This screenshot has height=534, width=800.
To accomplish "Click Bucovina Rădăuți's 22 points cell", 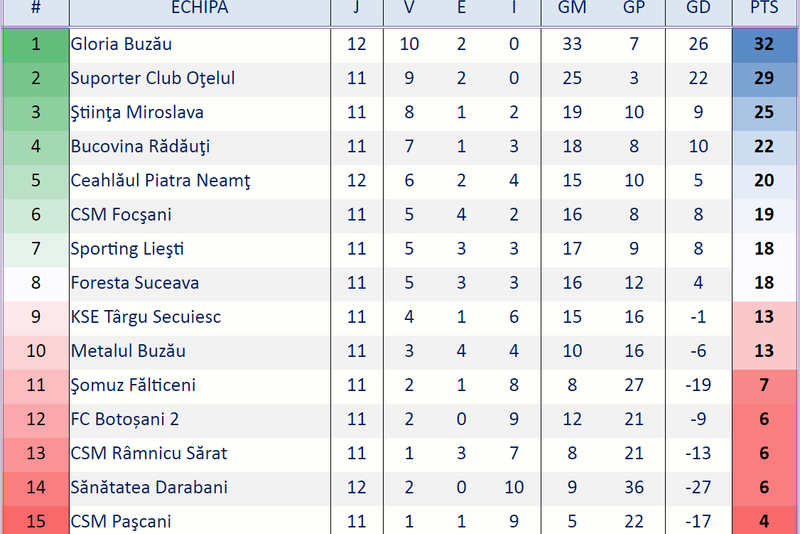I will [764, 146].
